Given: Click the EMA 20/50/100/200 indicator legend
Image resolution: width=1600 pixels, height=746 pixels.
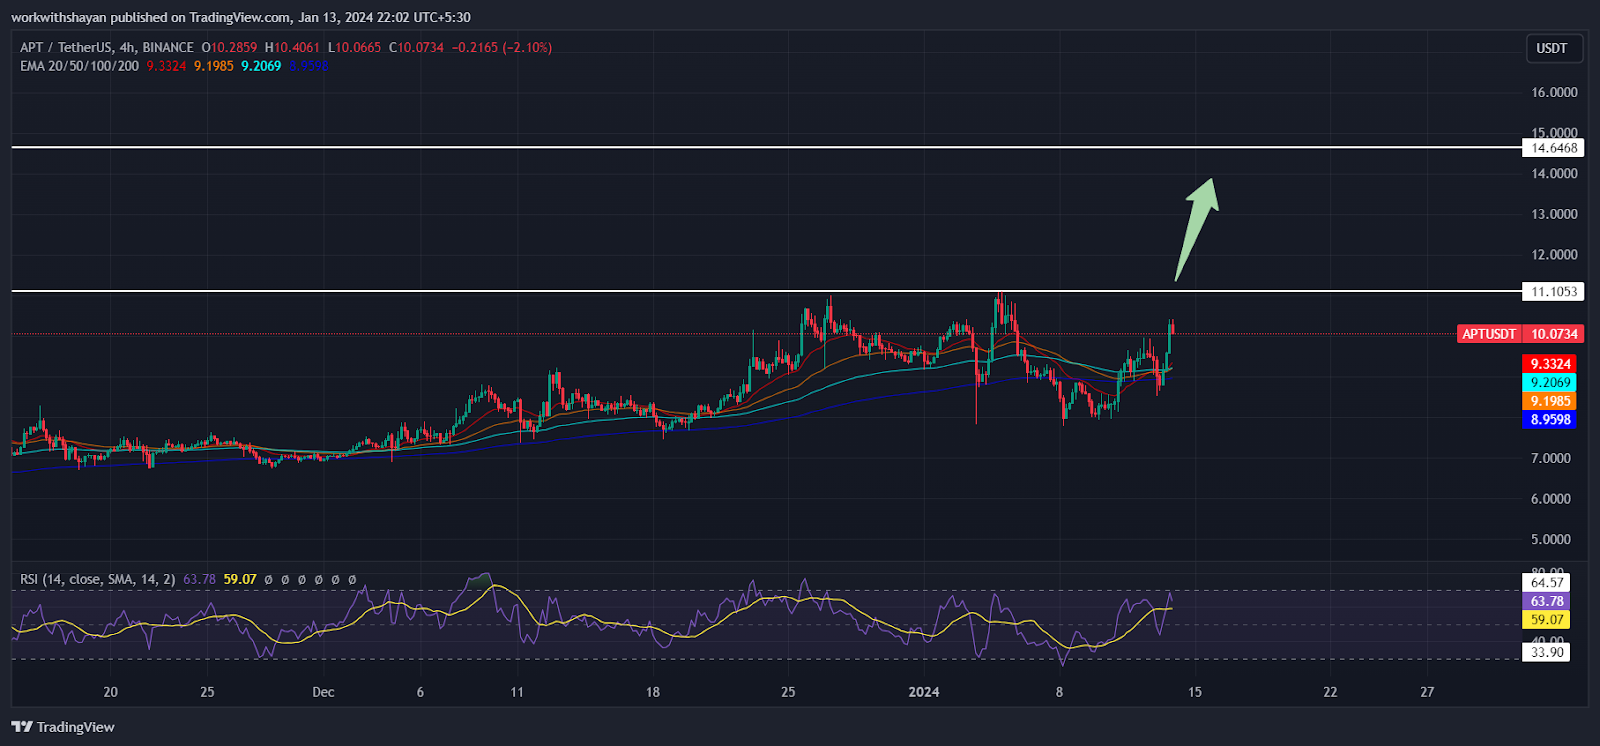Looking at the screenshot, I should click(79, 66).
